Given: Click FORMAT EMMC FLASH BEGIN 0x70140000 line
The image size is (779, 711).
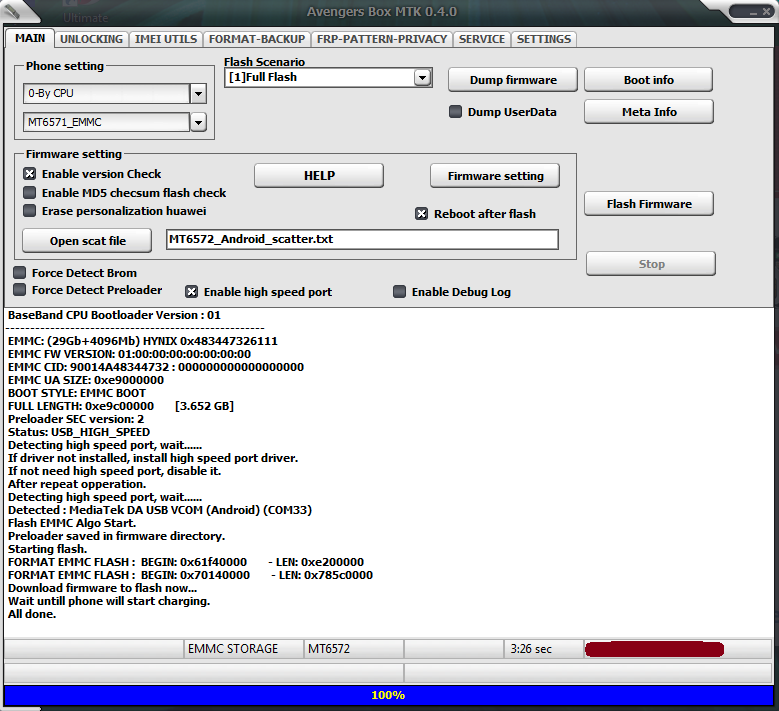Looking at the screenshot, I should tap(190, 575).
